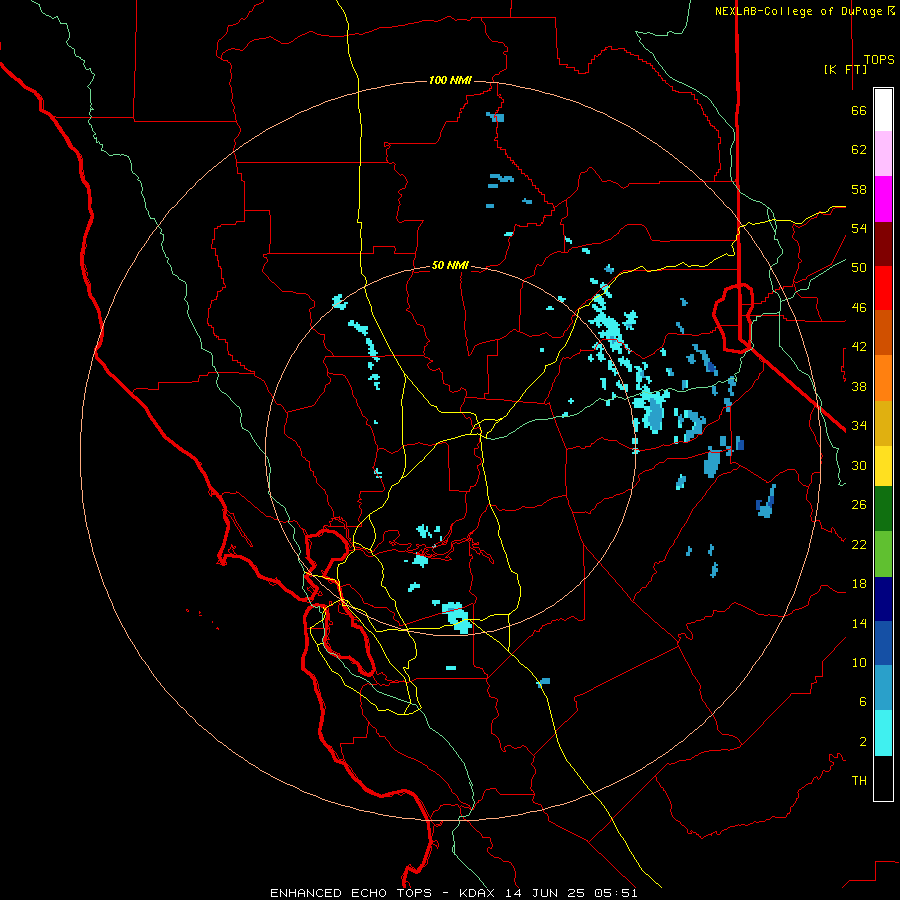Point at the 38 legend number
The image size is (900, 900).
pos(859,386)
